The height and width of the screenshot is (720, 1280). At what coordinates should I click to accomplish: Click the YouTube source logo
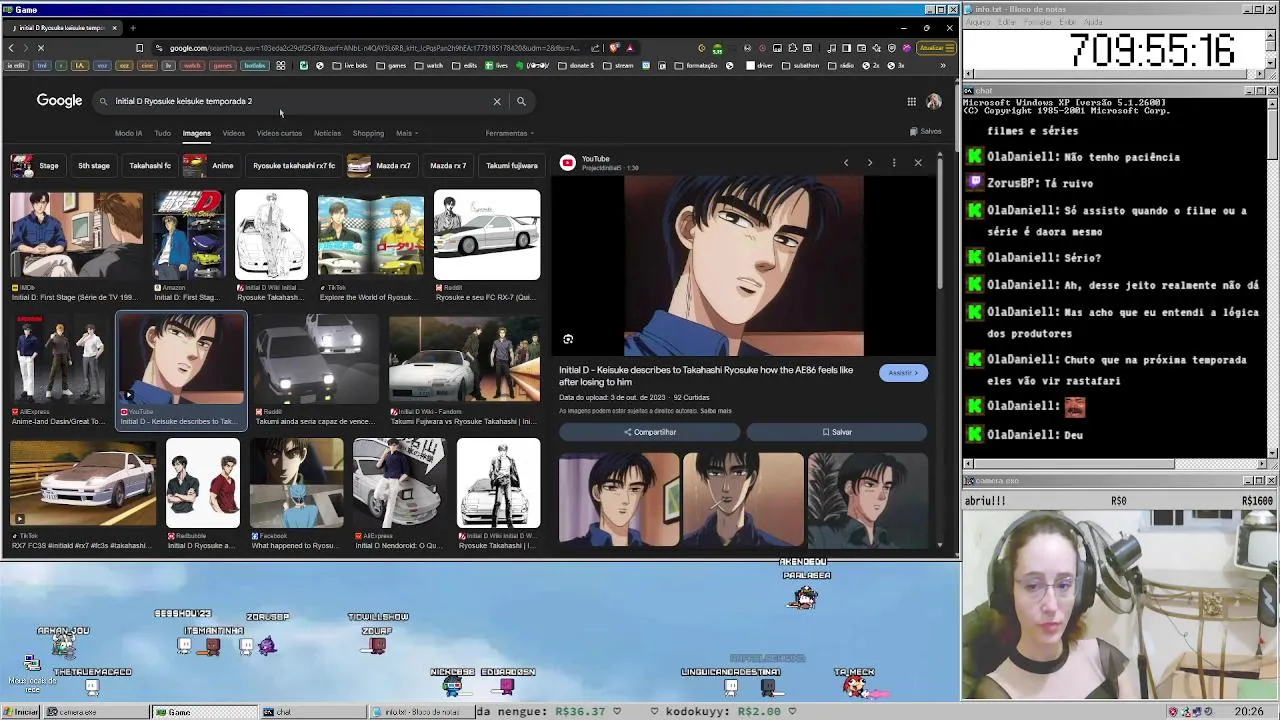coord(567,163)
